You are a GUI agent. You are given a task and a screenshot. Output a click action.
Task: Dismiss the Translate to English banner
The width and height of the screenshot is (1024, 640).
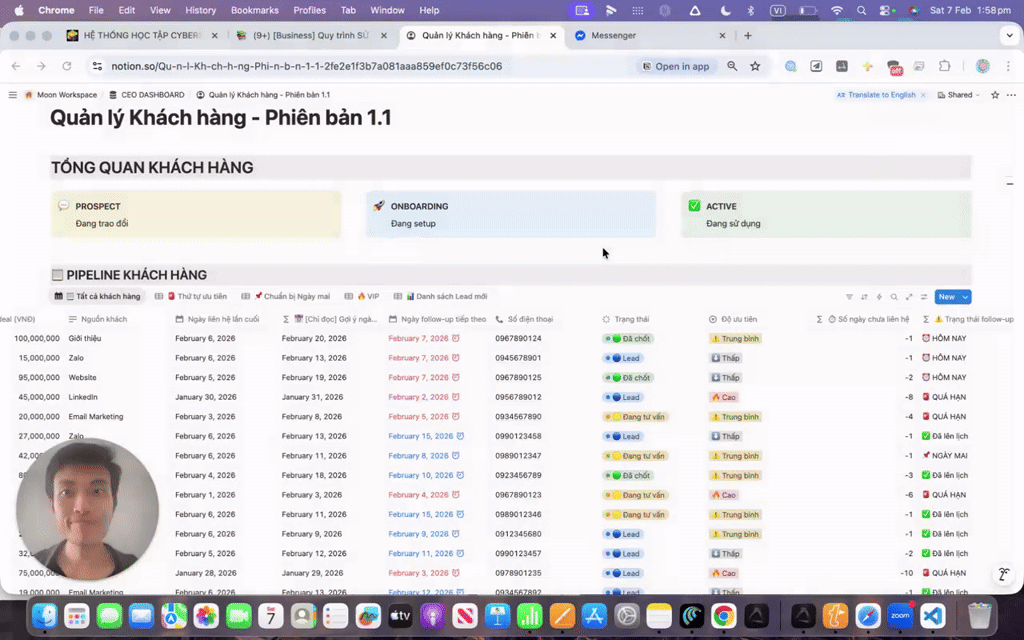[x=923, y=95]
